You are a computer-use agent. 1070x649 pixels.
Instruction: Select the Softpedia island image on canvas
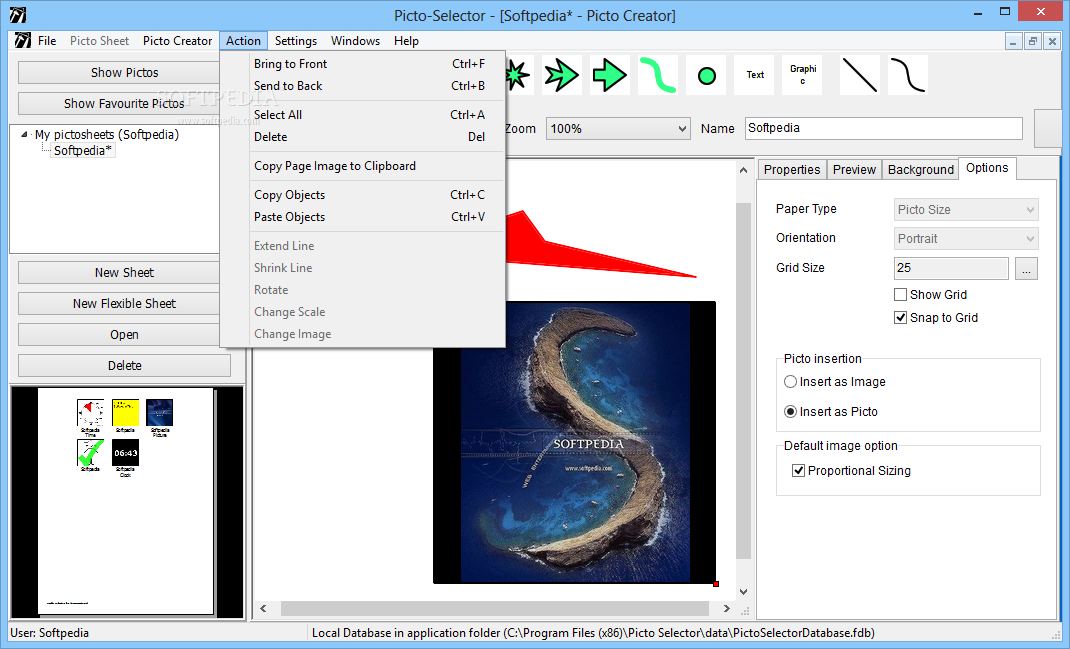pos(575,442)
